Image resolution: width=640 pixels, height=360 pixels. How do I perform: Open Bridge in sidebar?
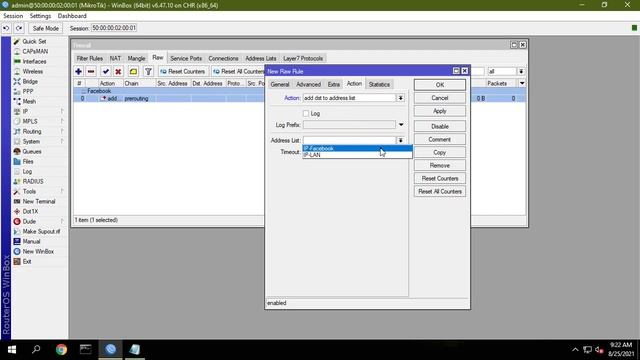[30, 81]
